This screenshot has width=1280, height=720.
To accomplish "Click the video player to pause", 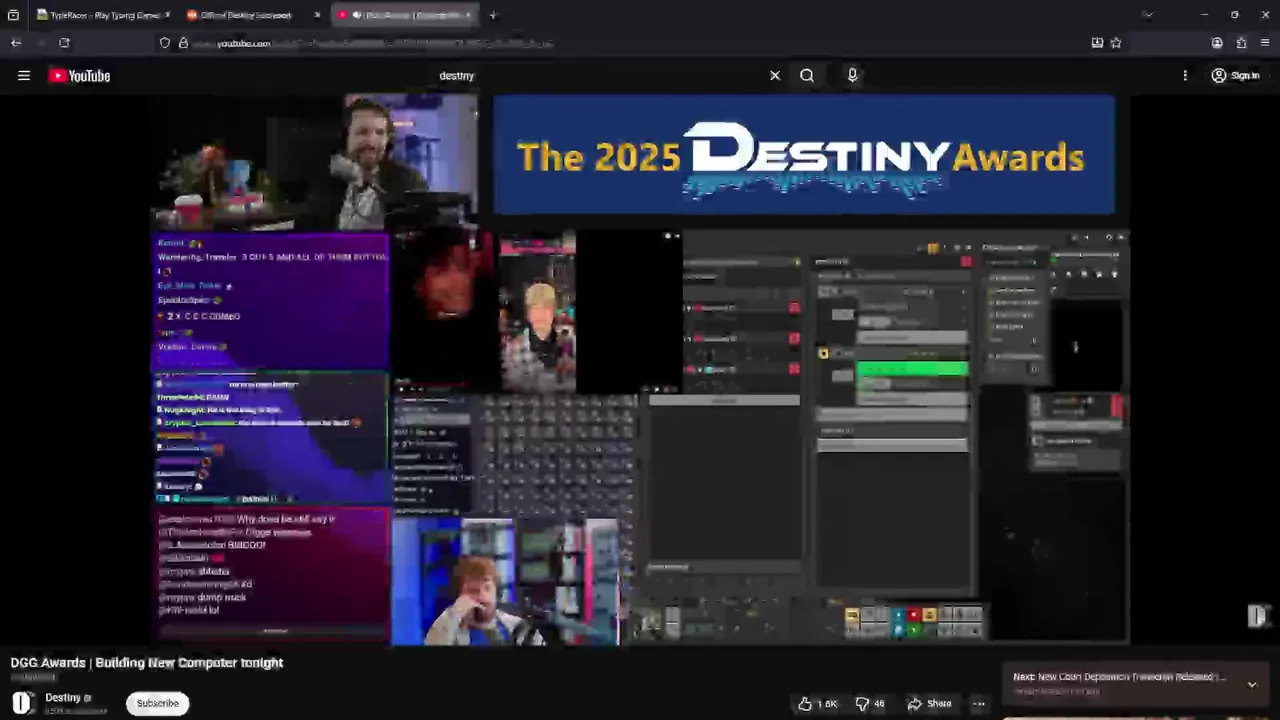I will point(640,370).
